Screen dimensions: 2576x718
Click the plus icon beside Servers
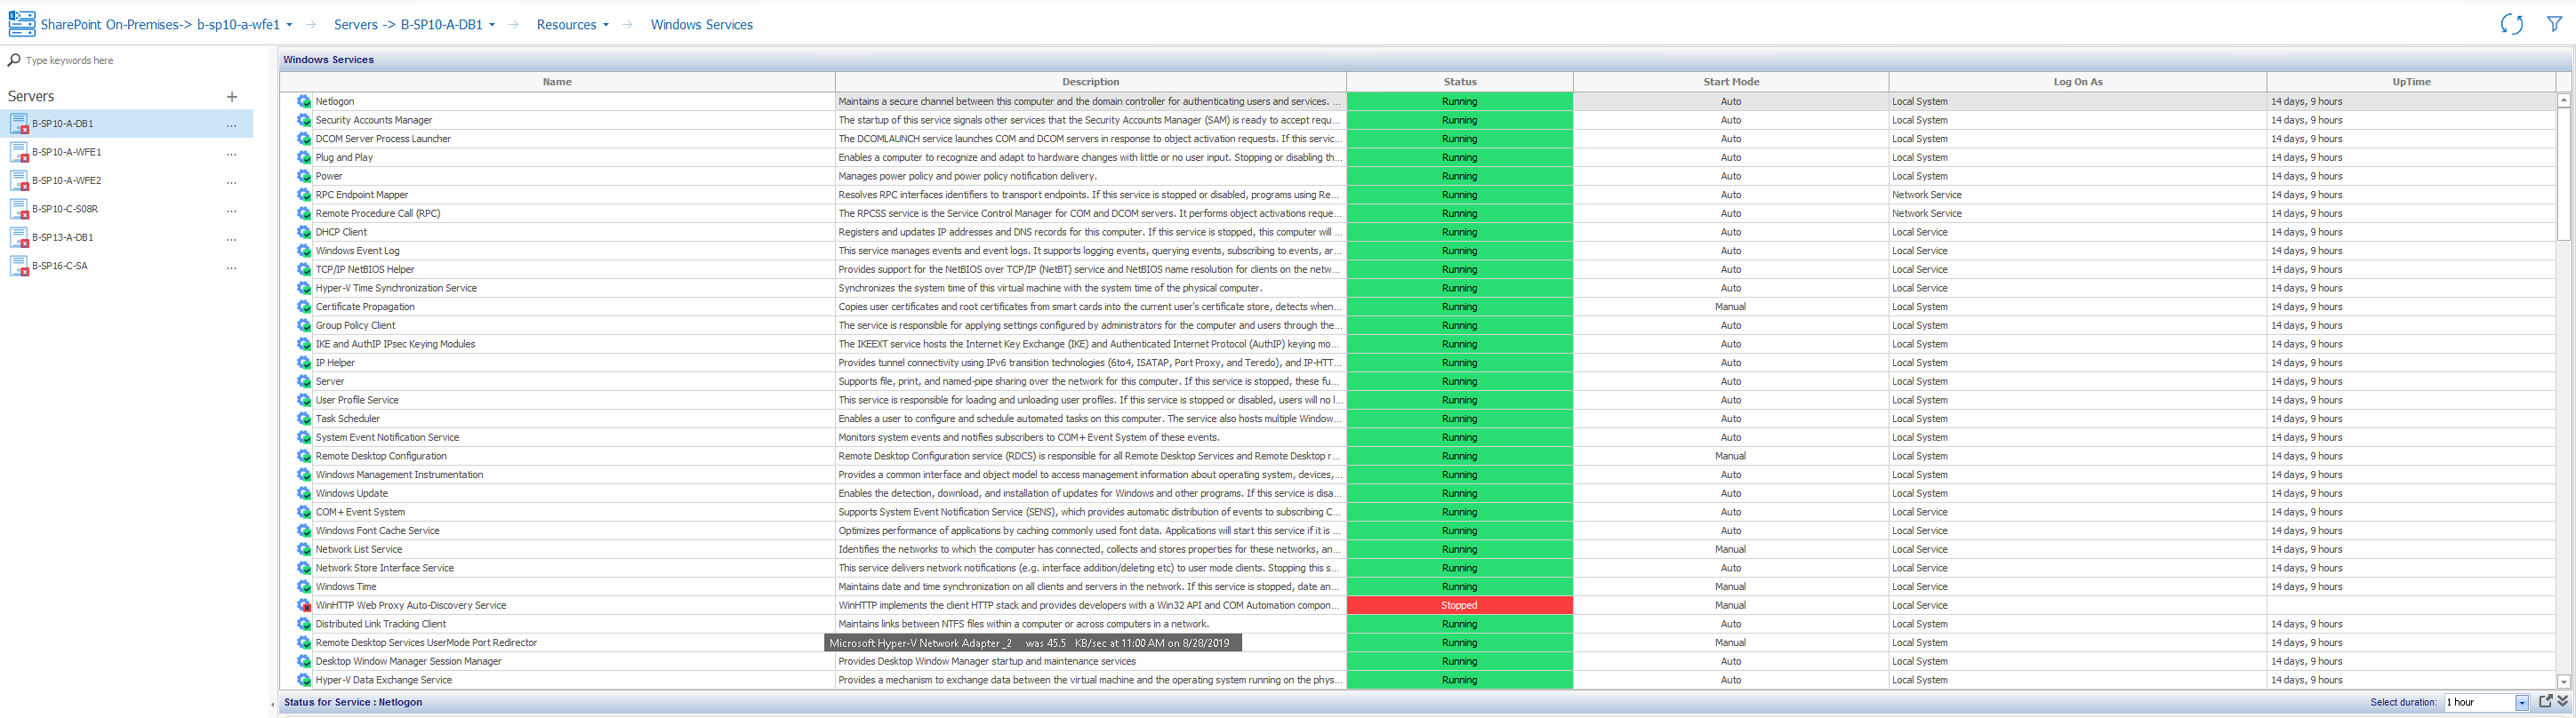(232, 97)
